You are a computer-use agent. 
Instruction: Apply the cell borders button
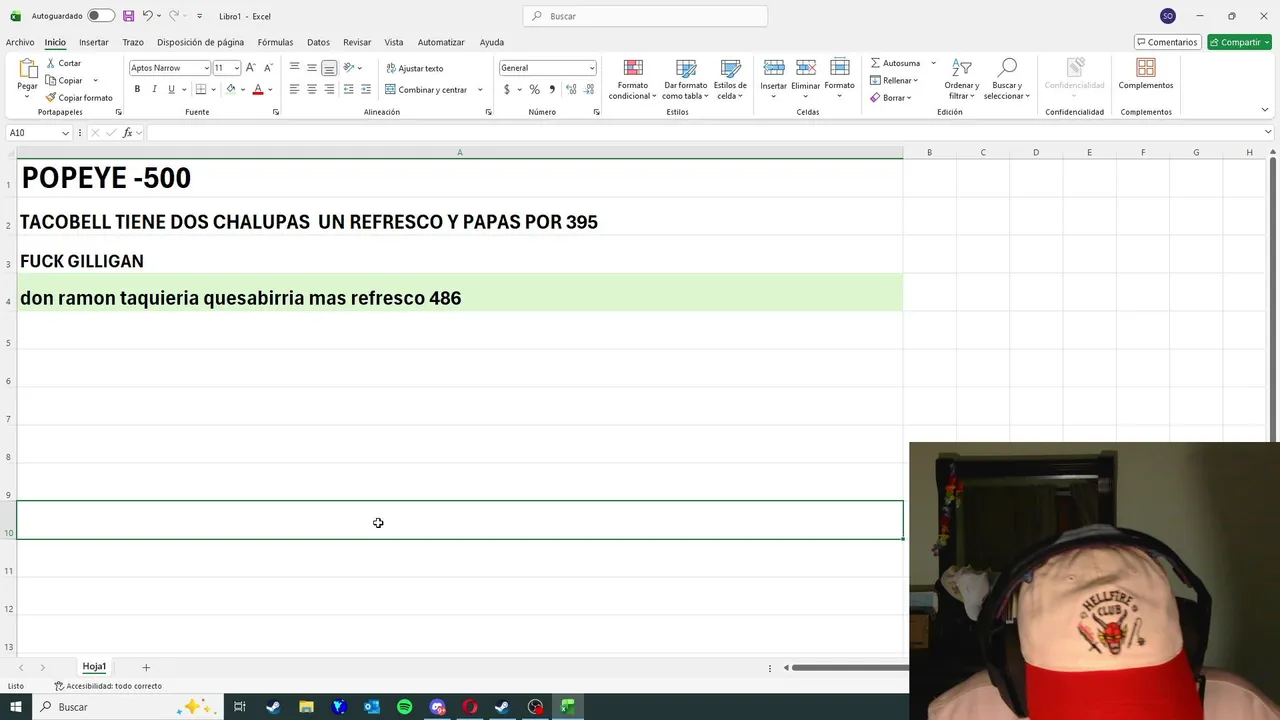(201, 89)
